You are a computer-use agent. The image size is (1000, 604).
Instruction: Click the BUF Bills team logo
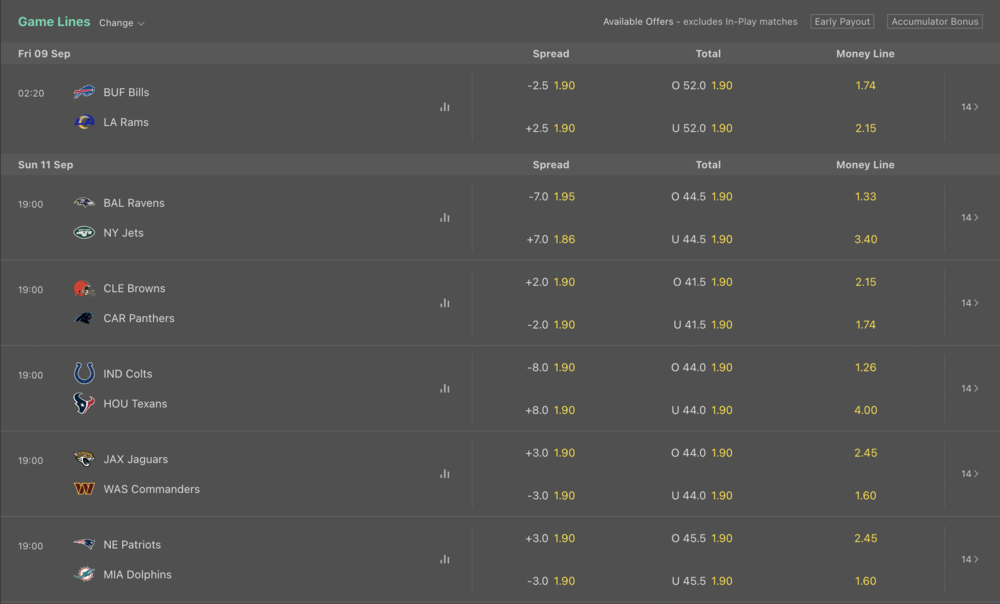tap(84, 92)
